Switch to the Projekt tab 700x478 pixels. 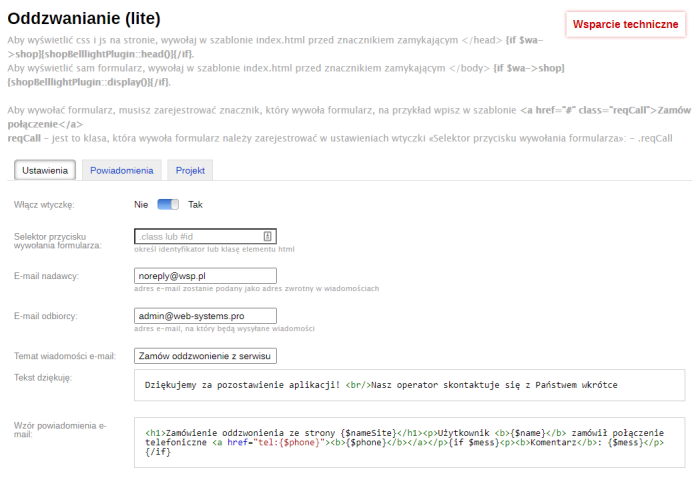point(190,171)
